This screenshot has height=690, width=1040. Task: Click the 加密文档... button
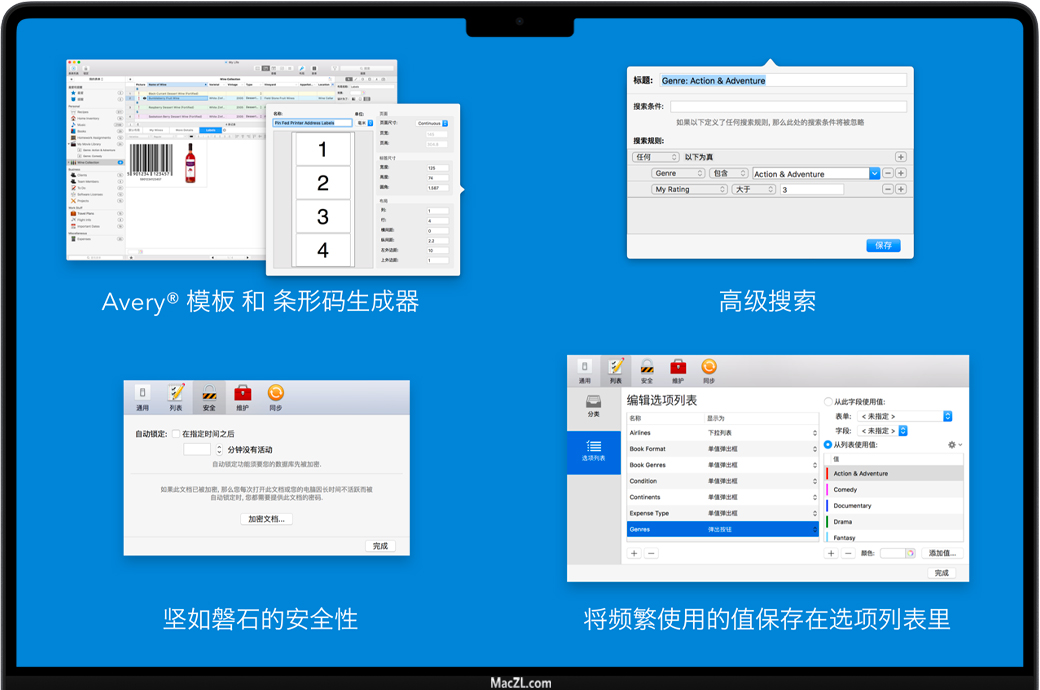(x=266, y=519)
